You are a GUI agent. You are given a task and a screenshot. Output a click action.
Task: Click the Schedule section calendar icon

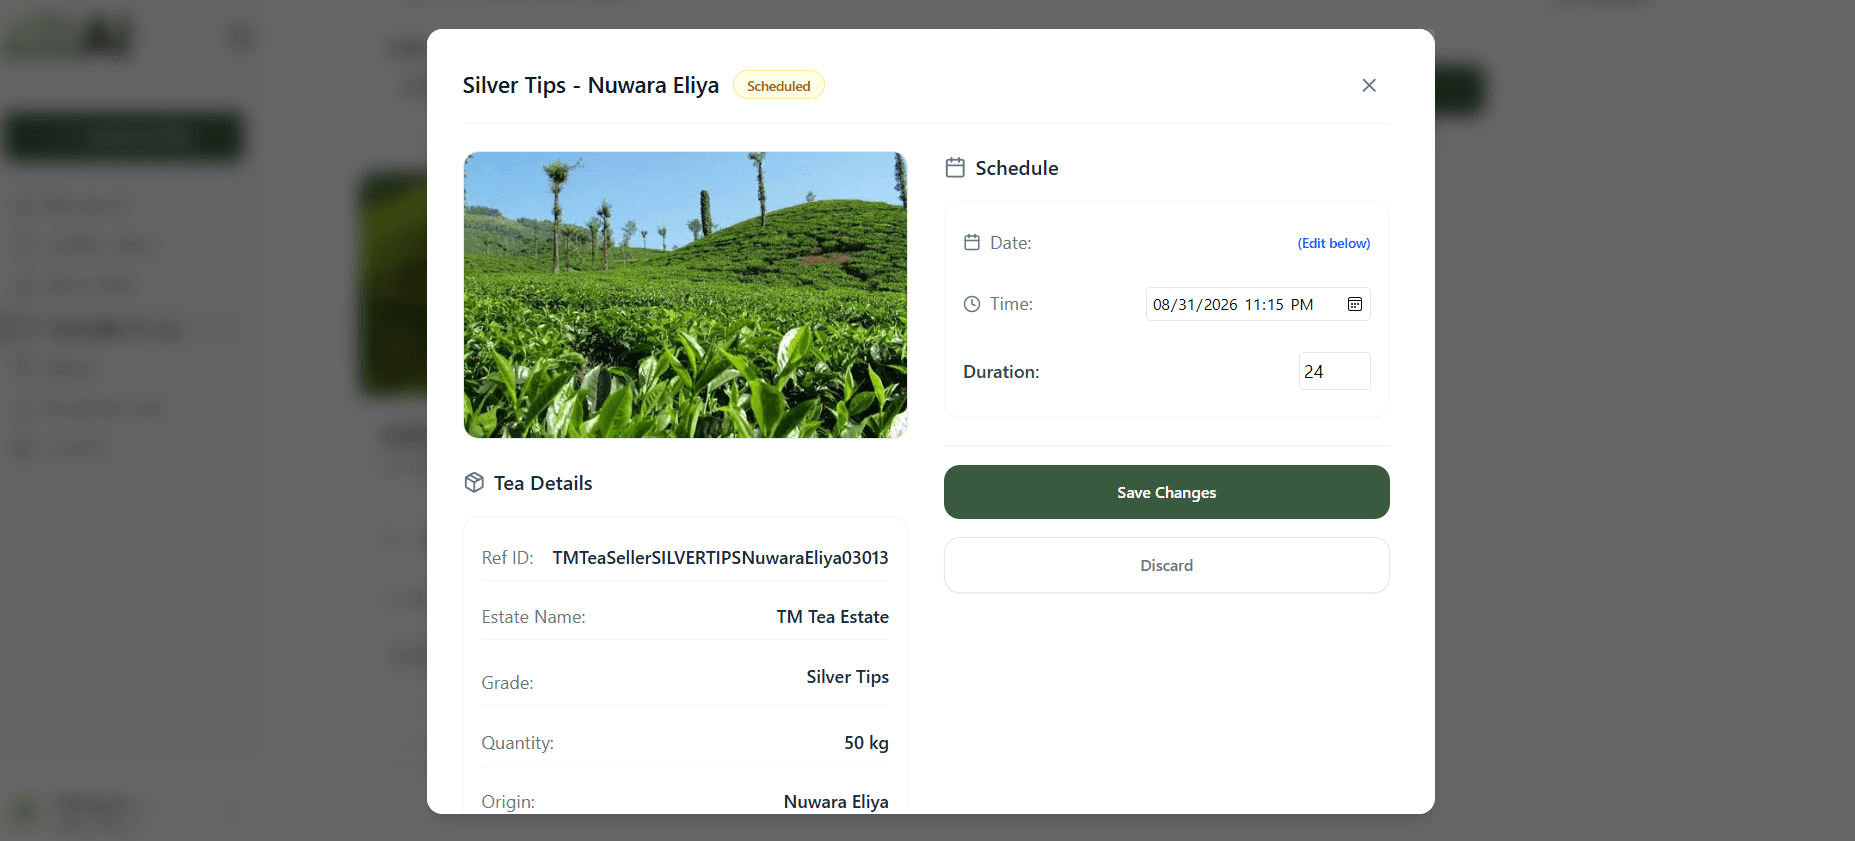[955, 168]
